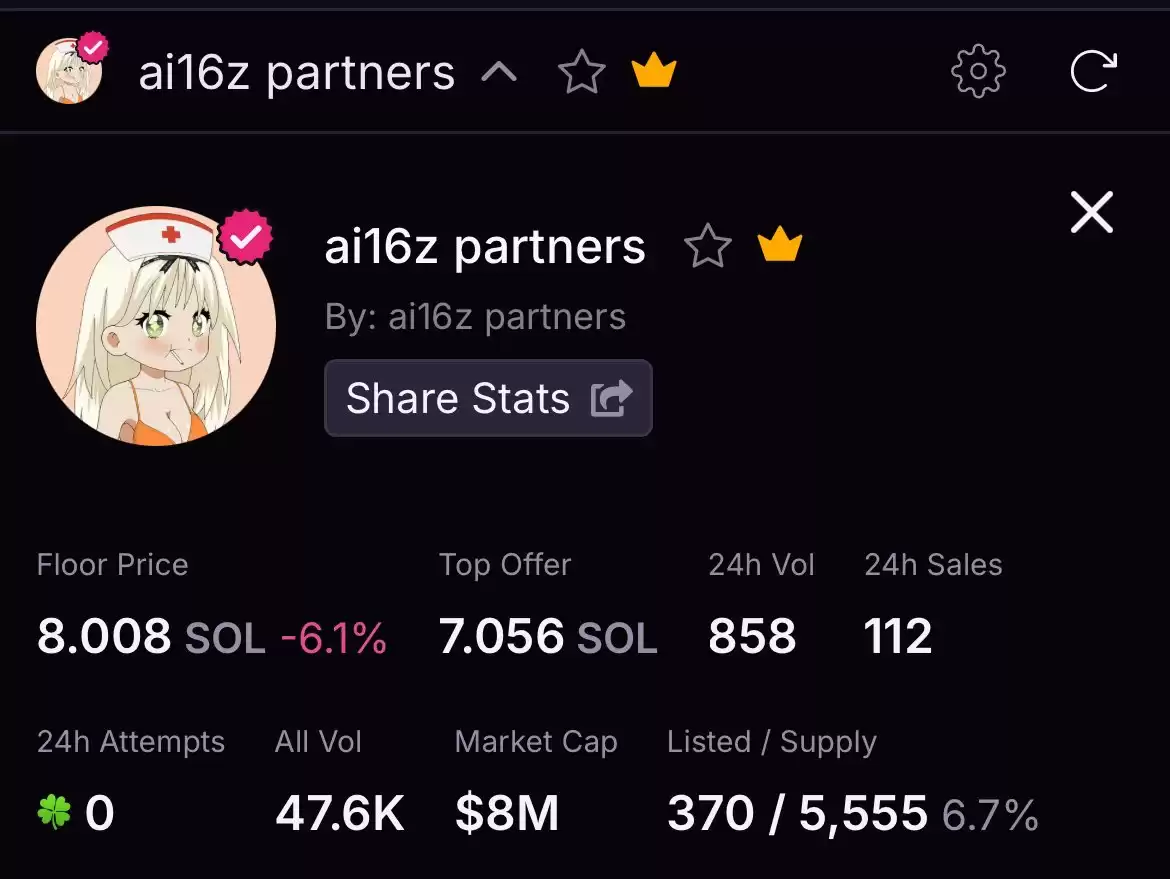Select the header title ai16z partners
Image resolution: width=1170 pixels, height=879 pixels.
[x=297, y=73]
